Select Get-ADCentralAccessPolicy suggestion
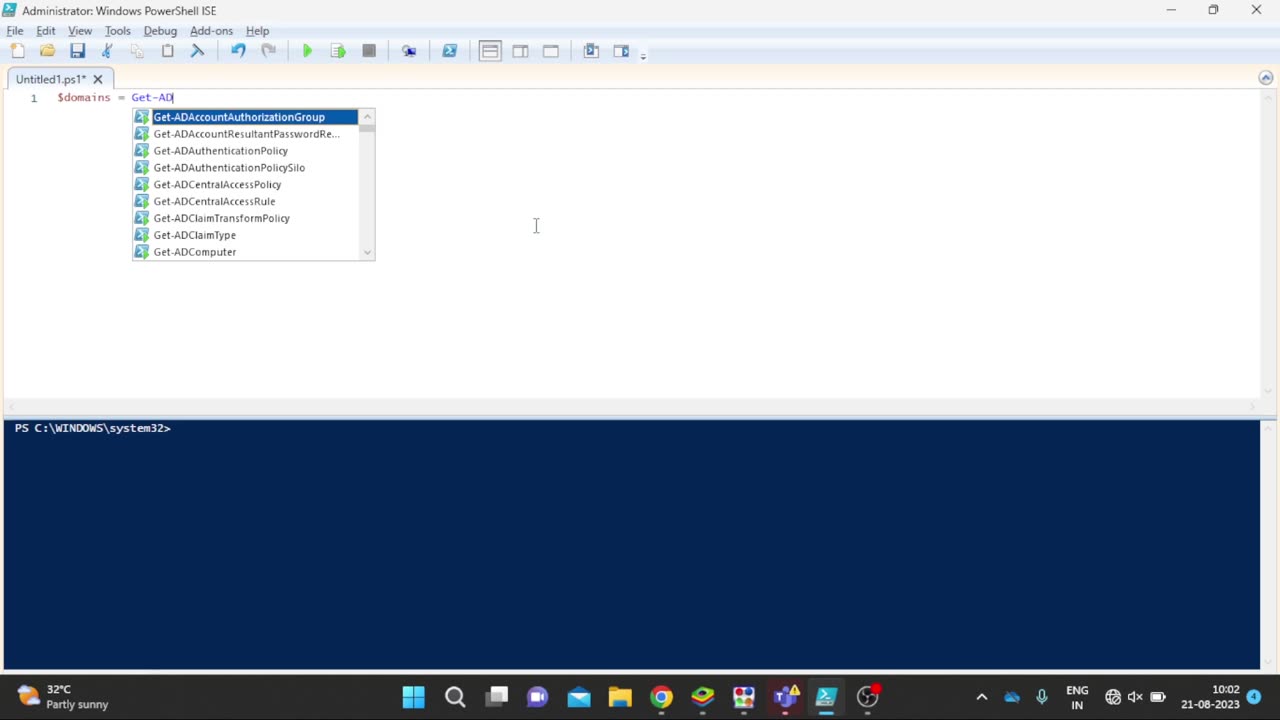 click(x=246, y=185)
